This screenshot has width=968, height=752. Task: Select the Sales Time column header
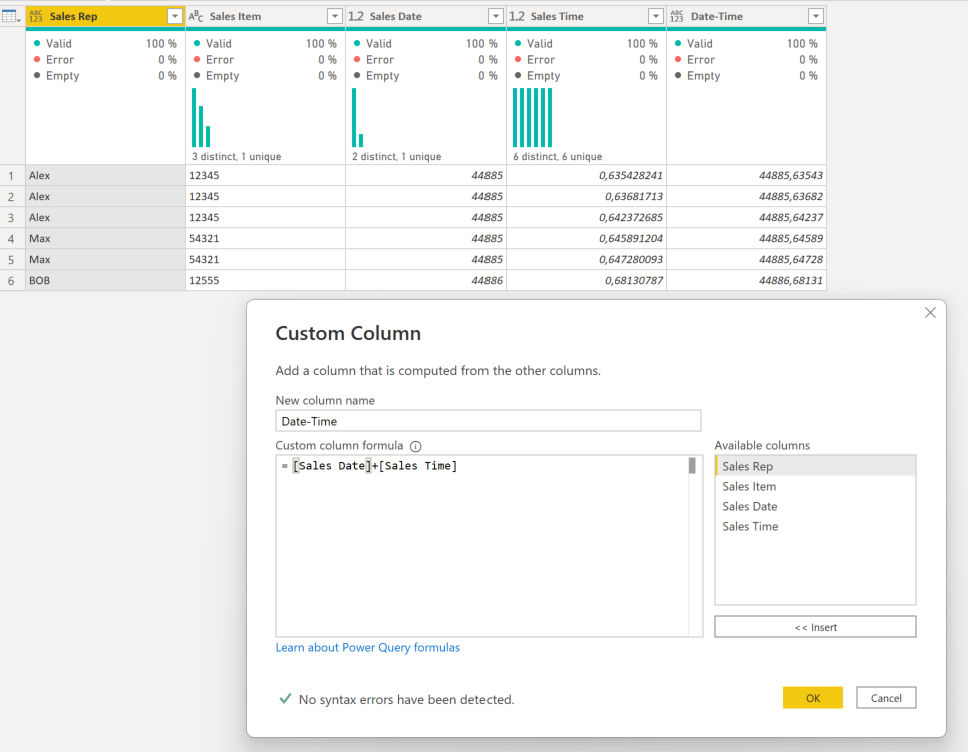click(x=586, y=17)
